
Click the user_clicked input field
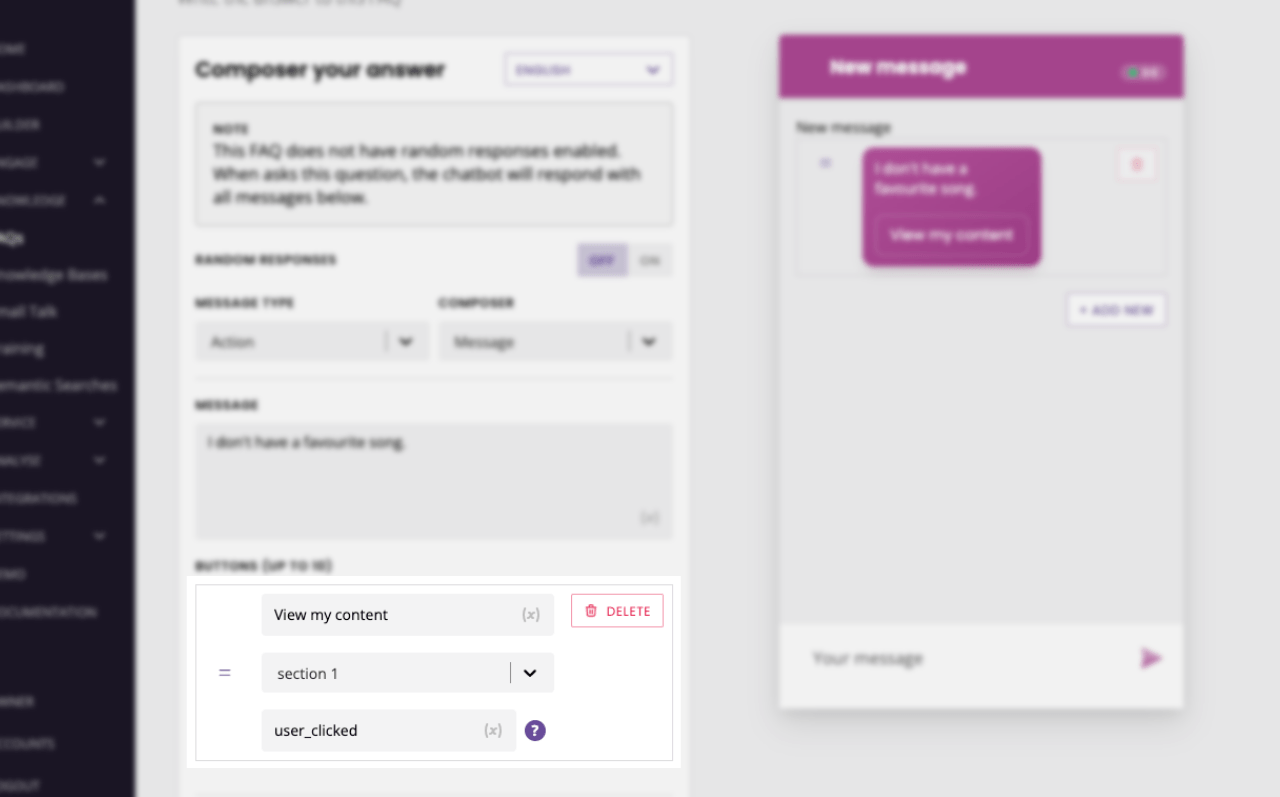389,731
